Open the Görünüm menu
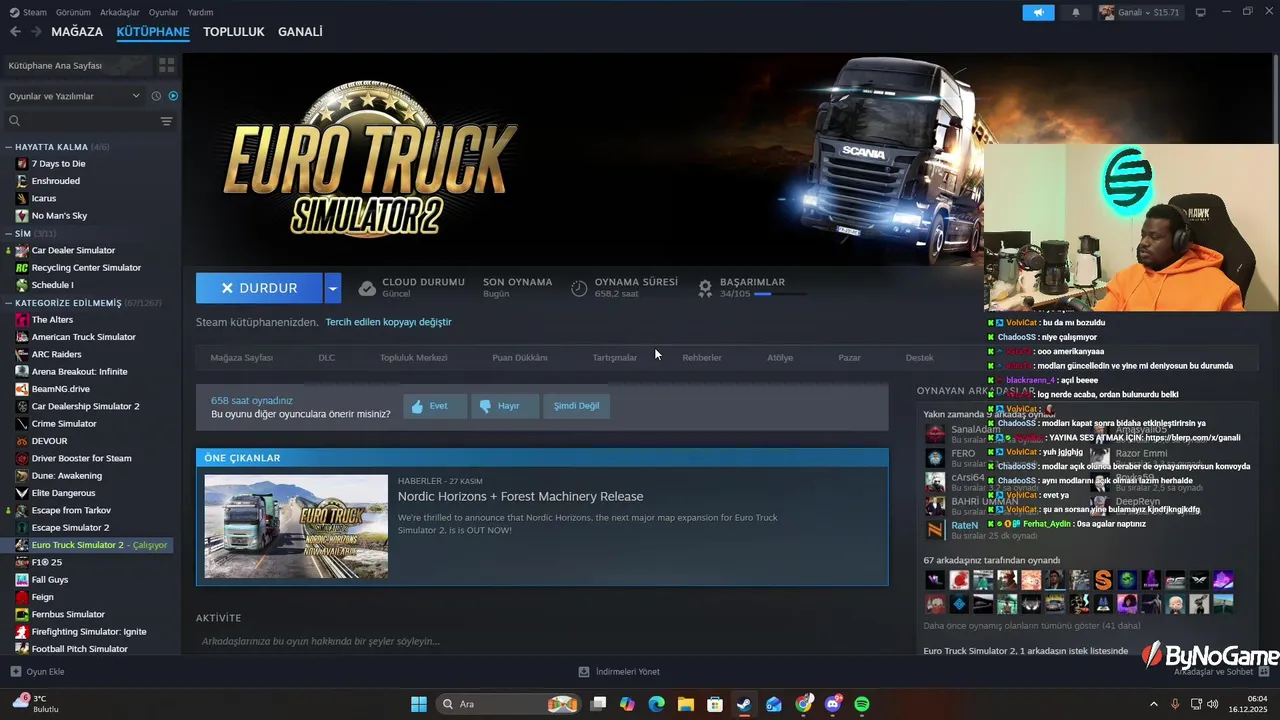The image size is (1280, 720). point(73,12)
